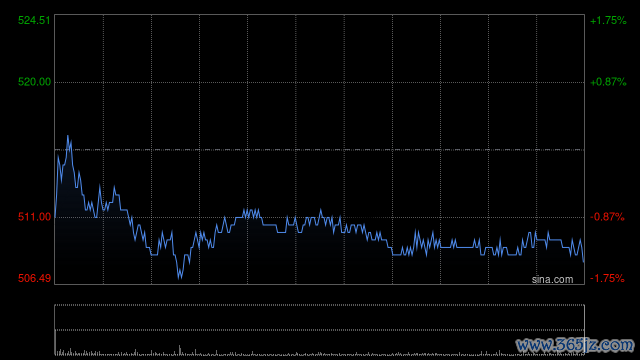Click the -1.75% percentage label

(607, 278)
